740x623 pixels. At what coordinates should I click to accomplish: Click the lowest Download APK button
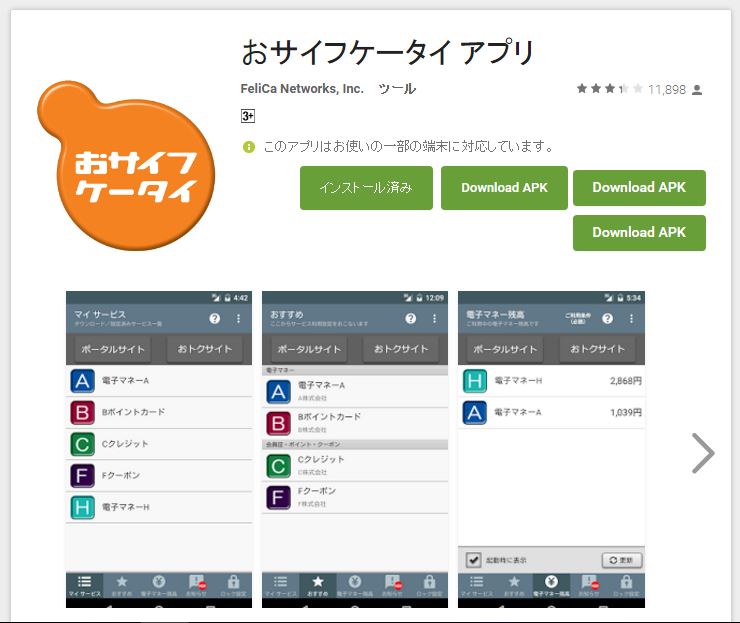(639, 232)
